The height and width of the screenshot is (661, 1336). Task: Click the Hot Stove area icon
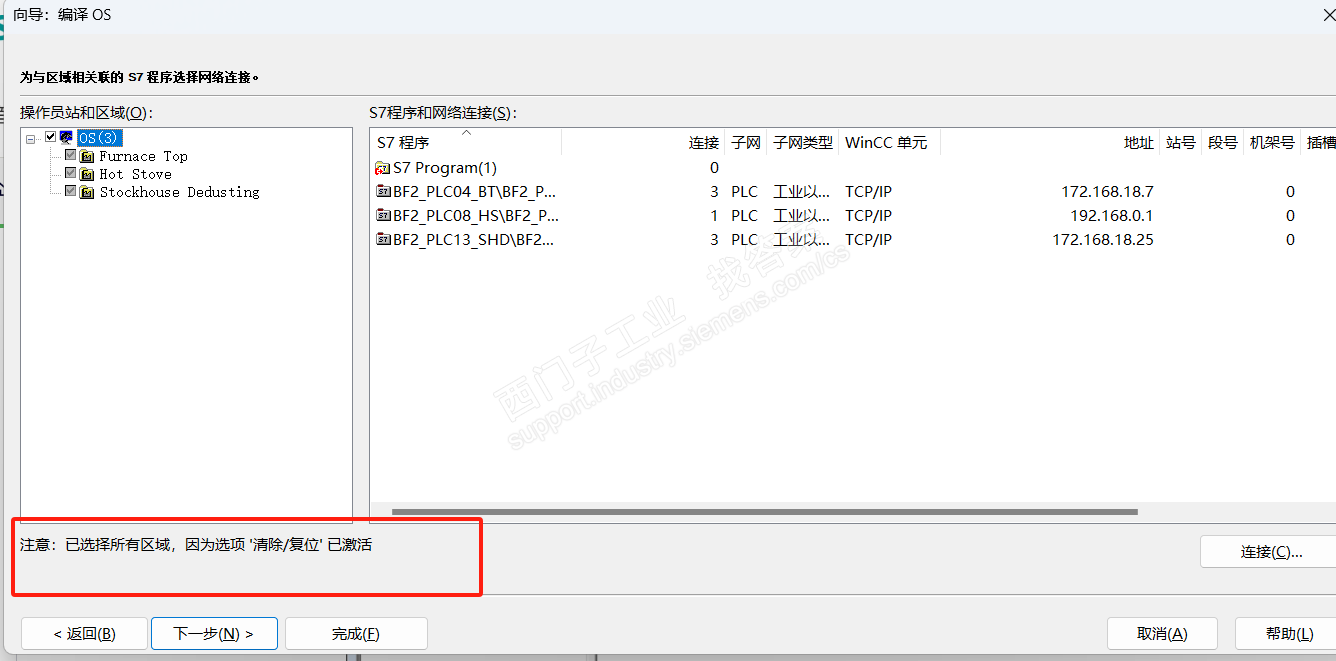(x=87, y=174)
